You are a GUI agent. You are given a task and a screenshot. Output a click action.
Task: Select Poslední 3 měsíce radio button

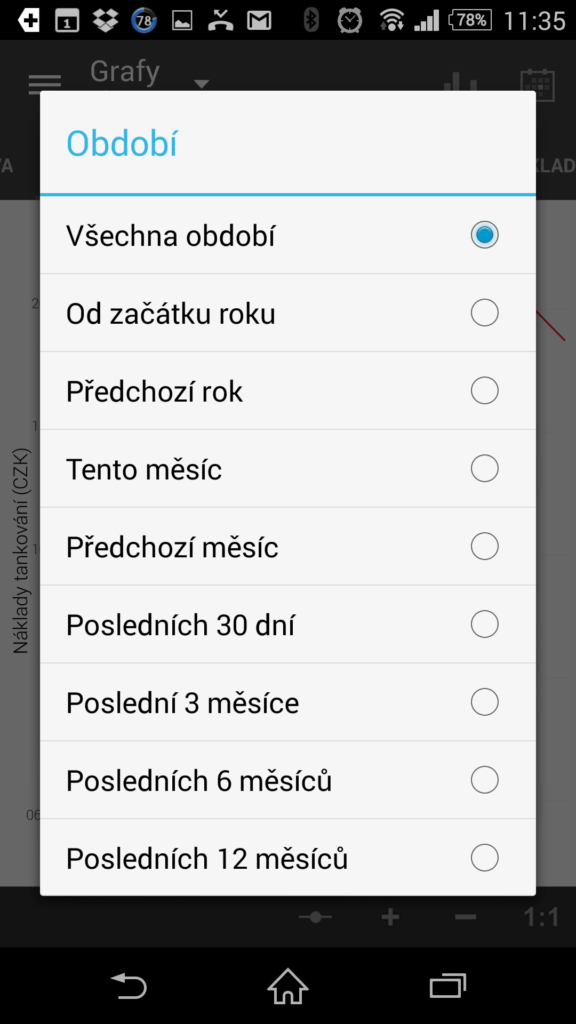[x=485, y=702]
